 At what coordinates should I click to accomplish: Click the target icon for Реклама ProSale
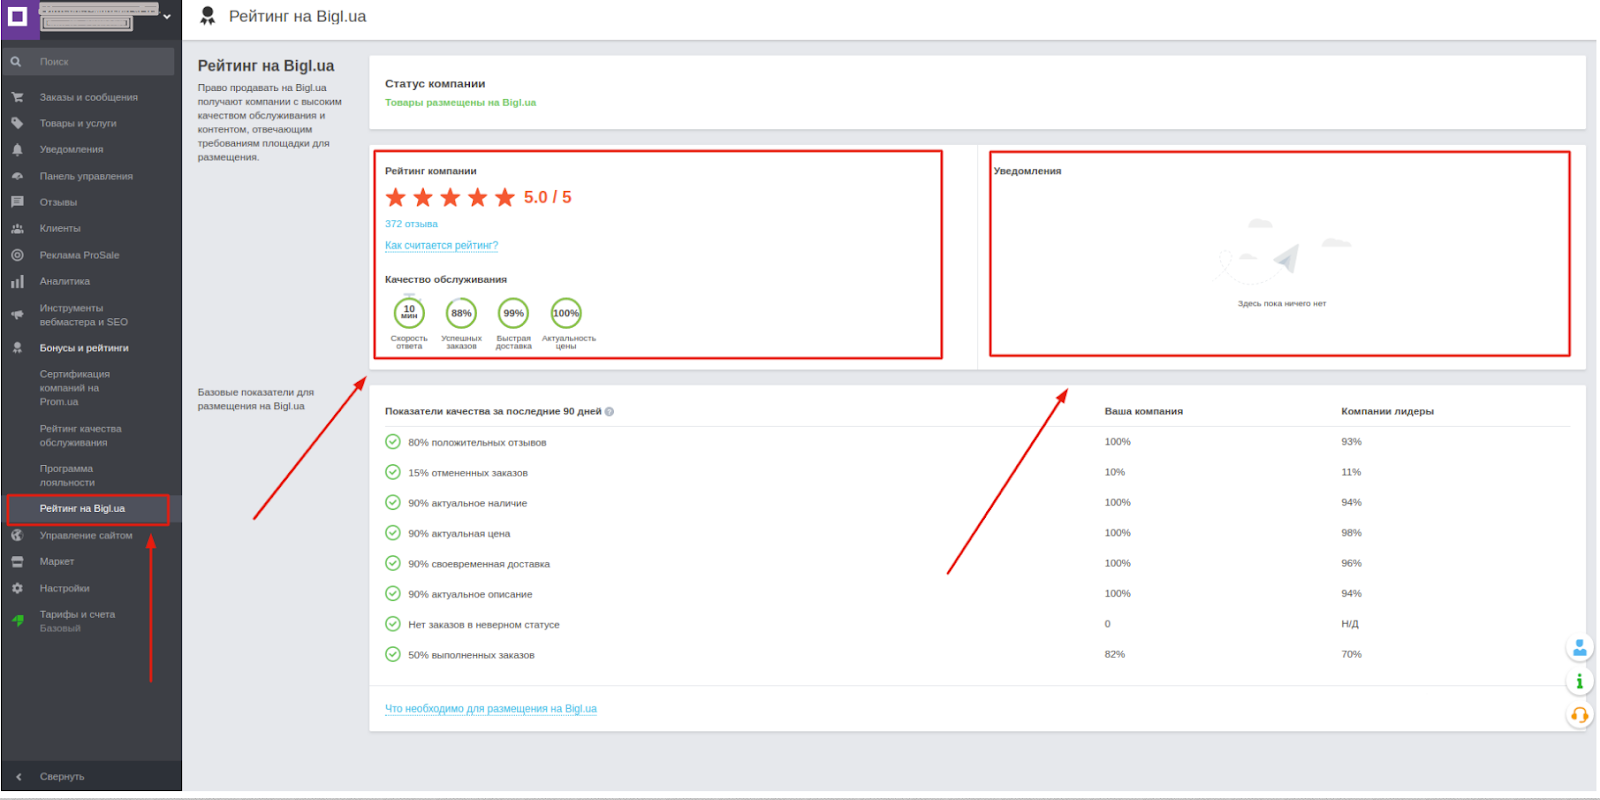17,255
